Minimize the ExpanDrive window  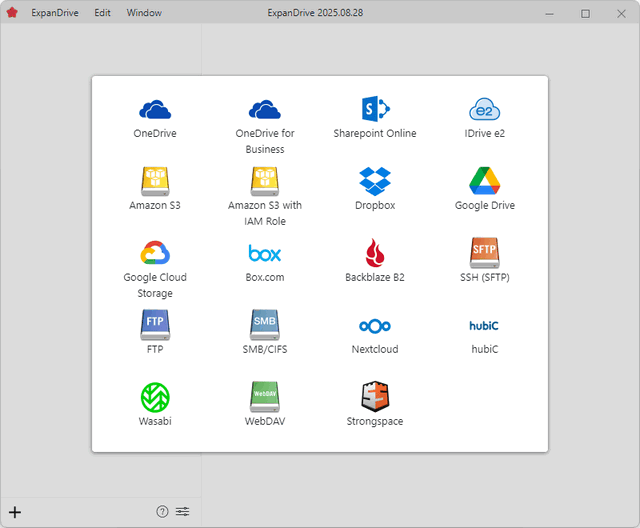(x=549, y=14)
